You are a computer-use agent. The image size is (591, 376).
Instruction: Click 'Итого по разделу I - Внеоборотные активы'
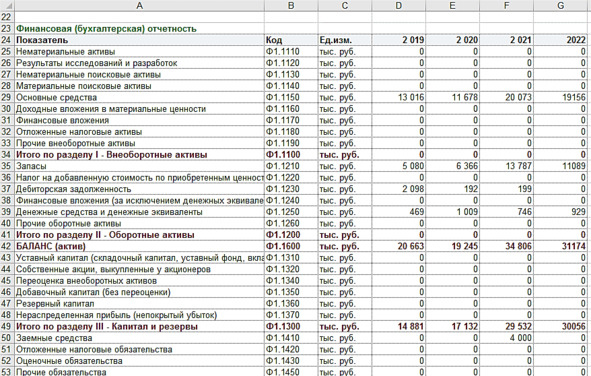[x=139, y=155]
